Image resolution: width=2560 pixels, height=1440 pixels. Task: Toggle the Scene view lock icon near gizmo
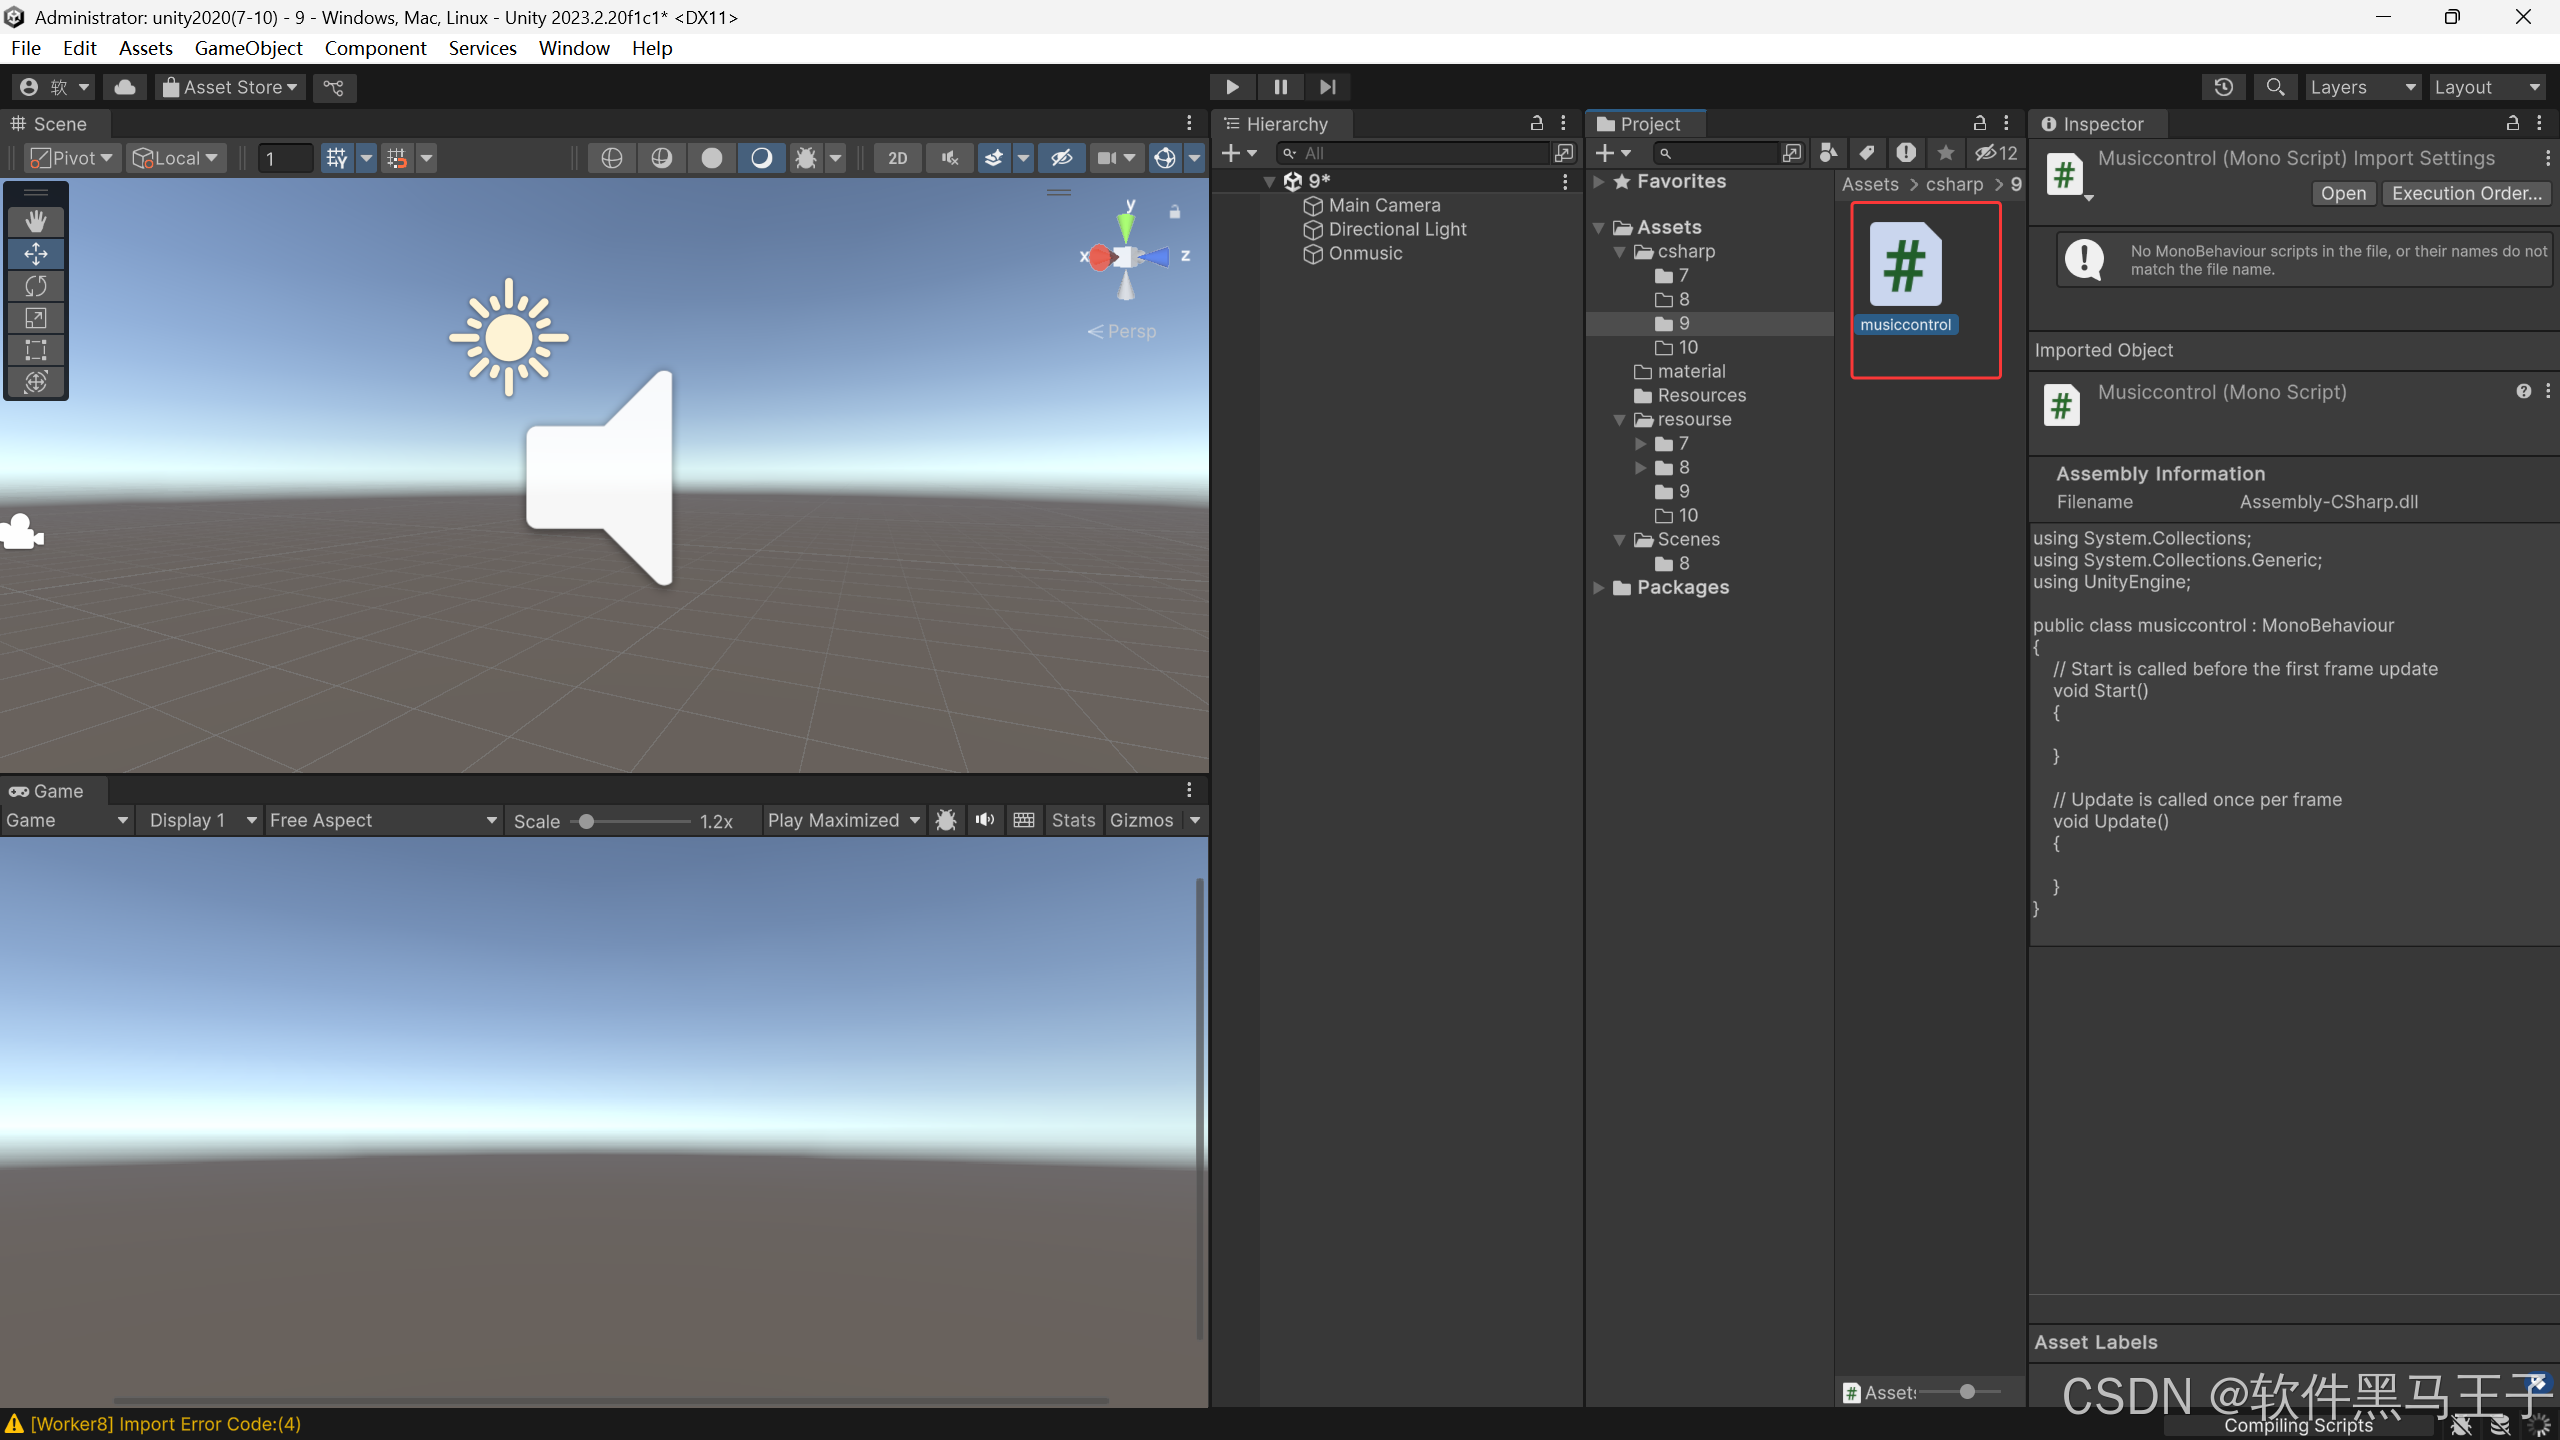click(x=1175, y=211)
